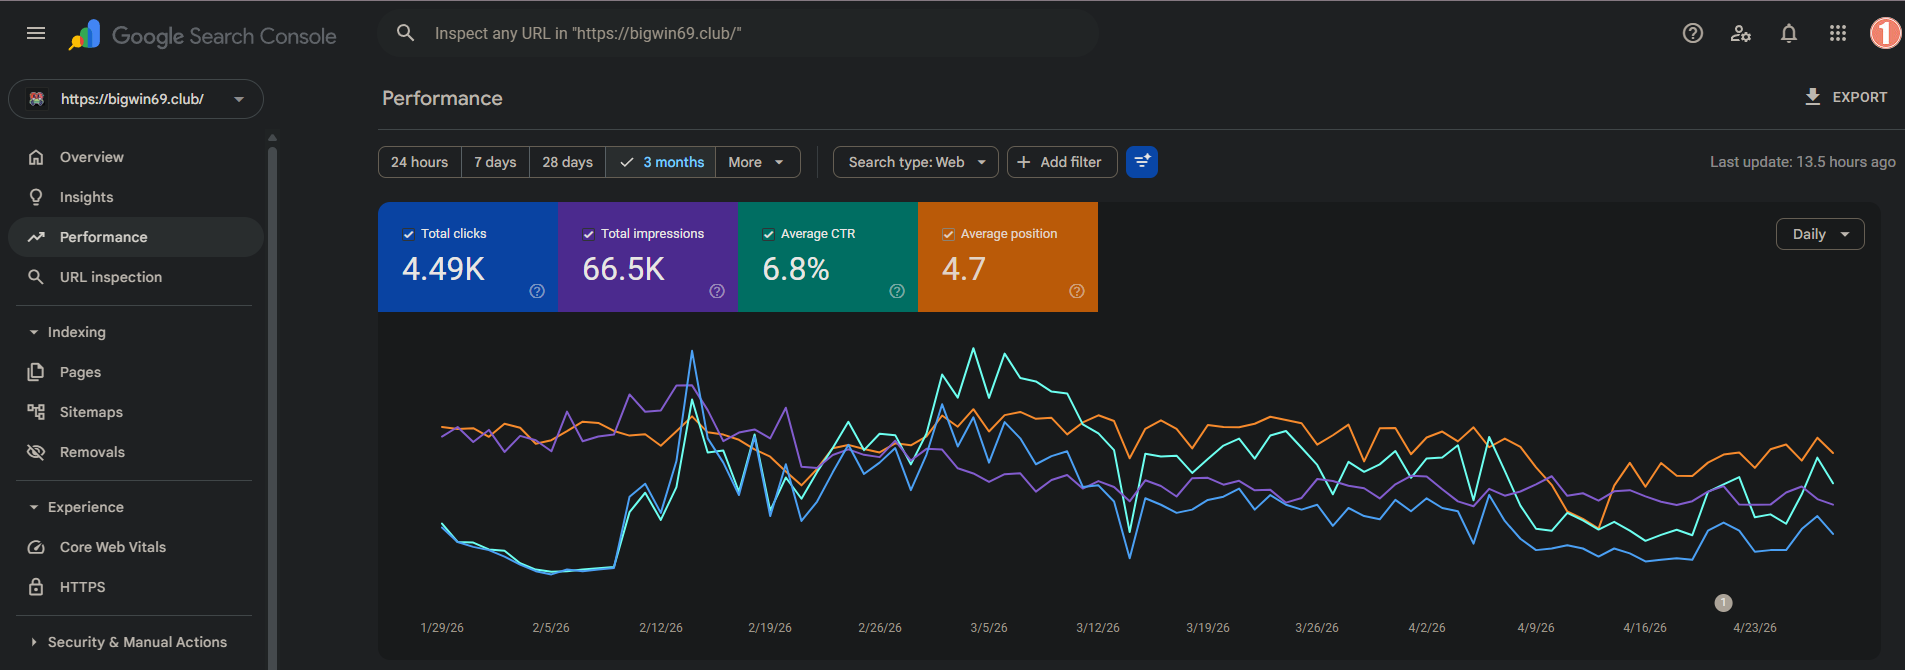
Task: Click the EXPORT button
Action: [x=1845, y=97]
